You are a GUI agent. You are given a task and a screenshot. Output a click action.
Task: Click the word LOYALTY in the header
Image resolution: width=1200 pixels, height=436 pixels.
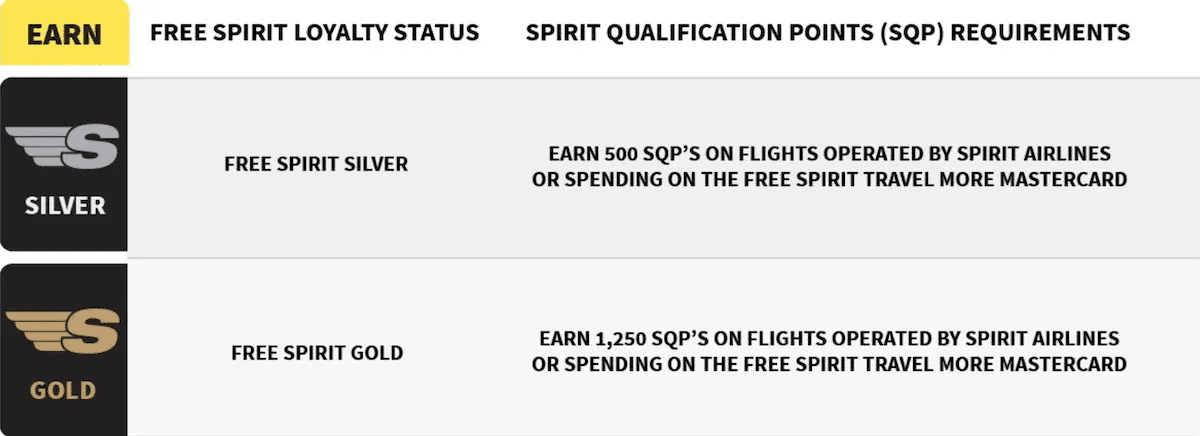(356, 33)
